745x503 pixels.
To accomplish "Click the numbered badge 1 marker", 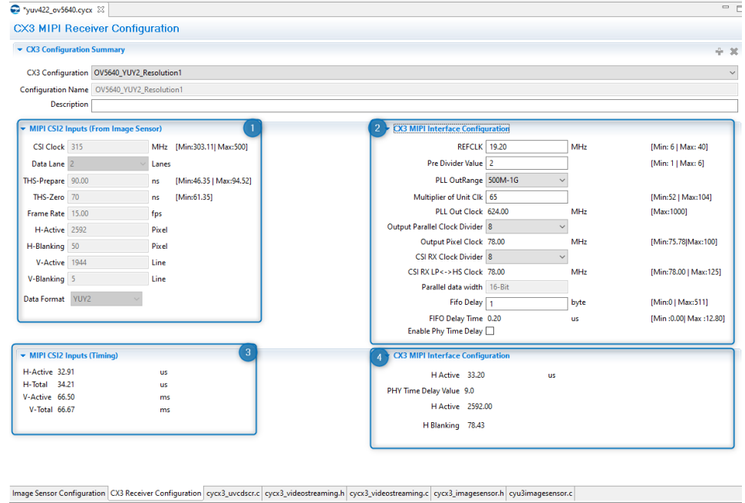I will [x=253, y=128].
